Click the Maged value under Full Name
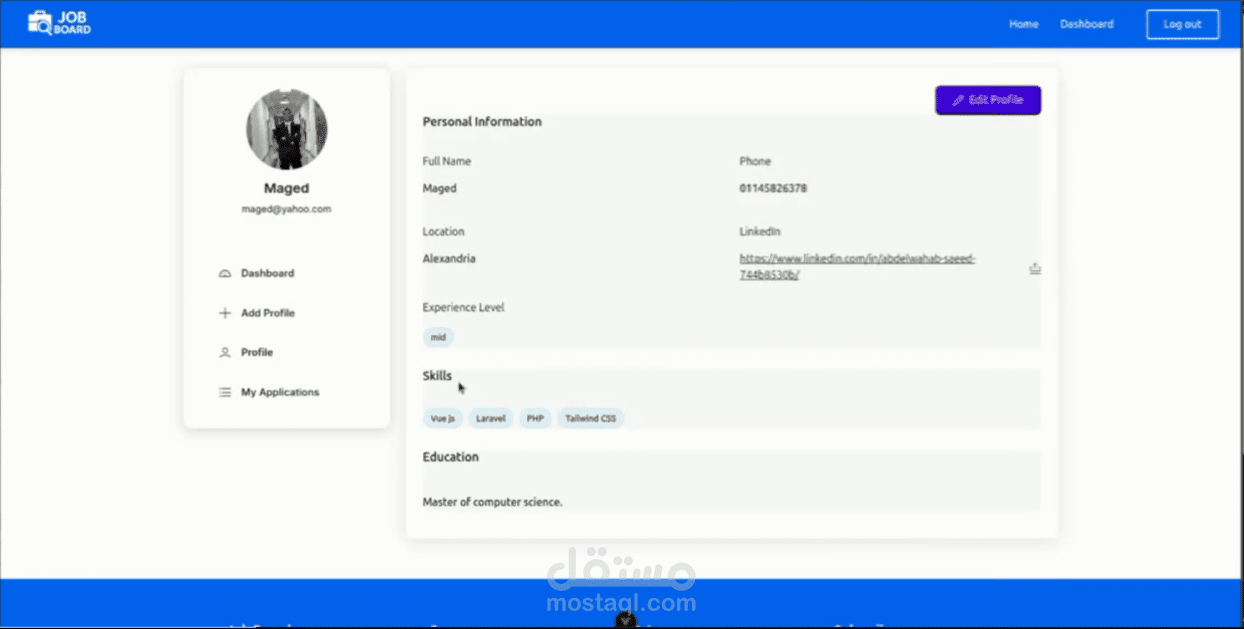The width and height of the screenshot is (1244, 629). [x=439, y=188]
